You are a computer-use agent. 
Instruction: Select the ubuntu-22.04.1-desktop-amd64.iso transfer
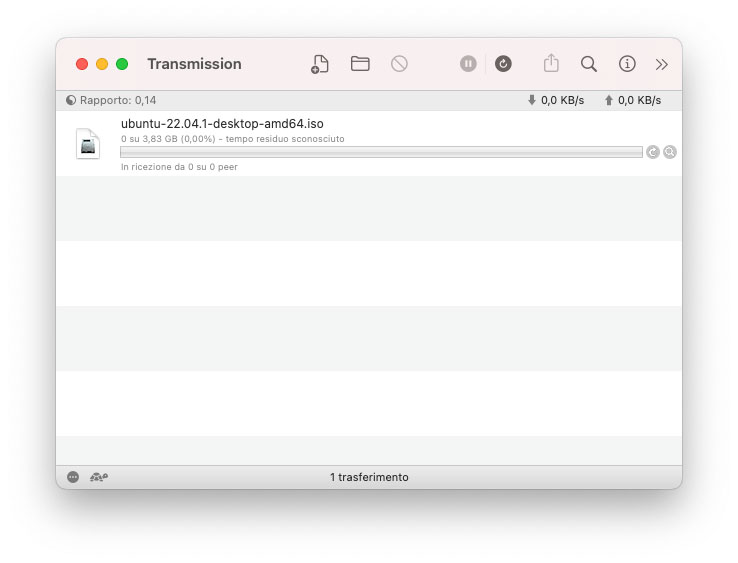click(369, 144)
